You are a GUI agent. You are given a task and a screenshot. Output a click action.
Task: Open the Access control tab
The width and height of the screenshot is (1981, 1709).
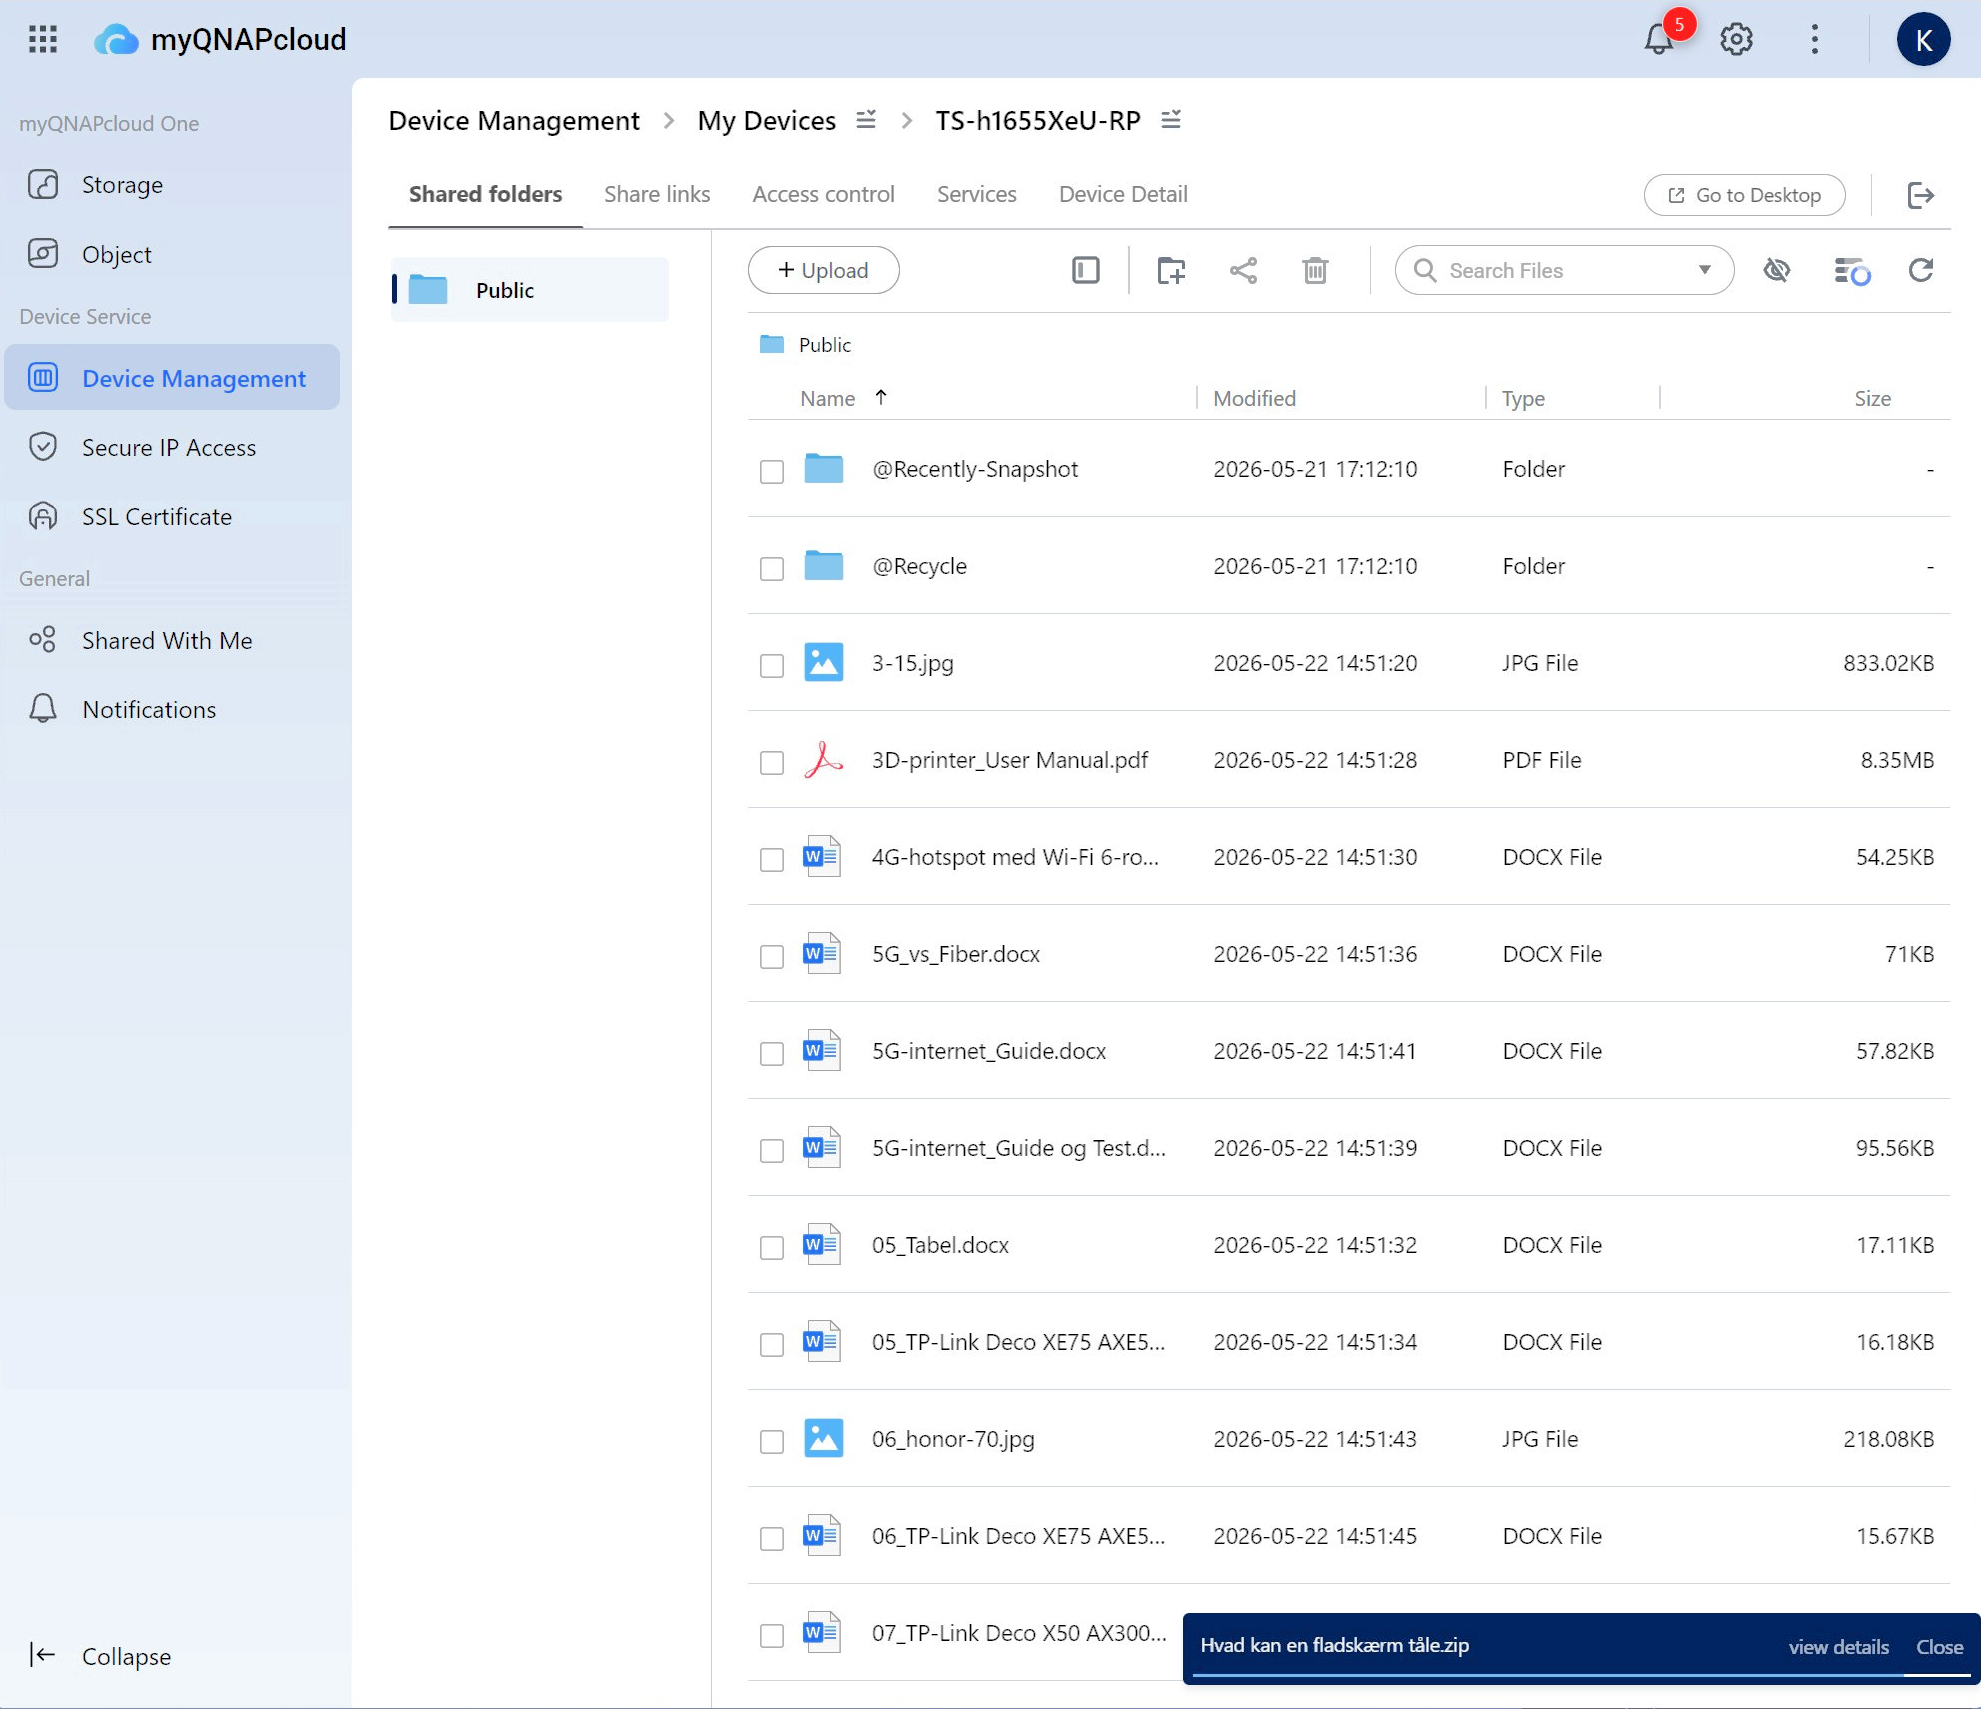click(823, 194)
